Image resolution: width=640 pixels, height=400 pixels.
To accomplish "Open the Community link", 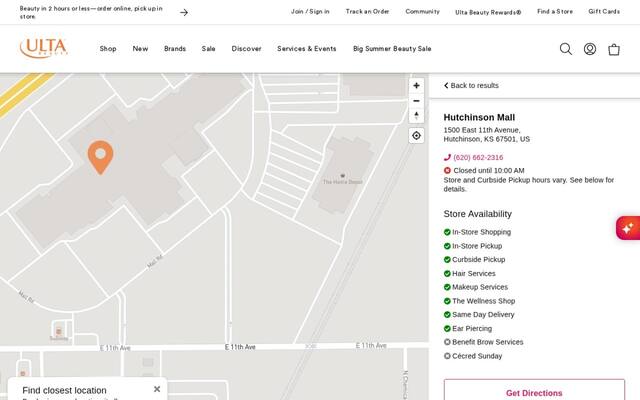I will [422, 11].
